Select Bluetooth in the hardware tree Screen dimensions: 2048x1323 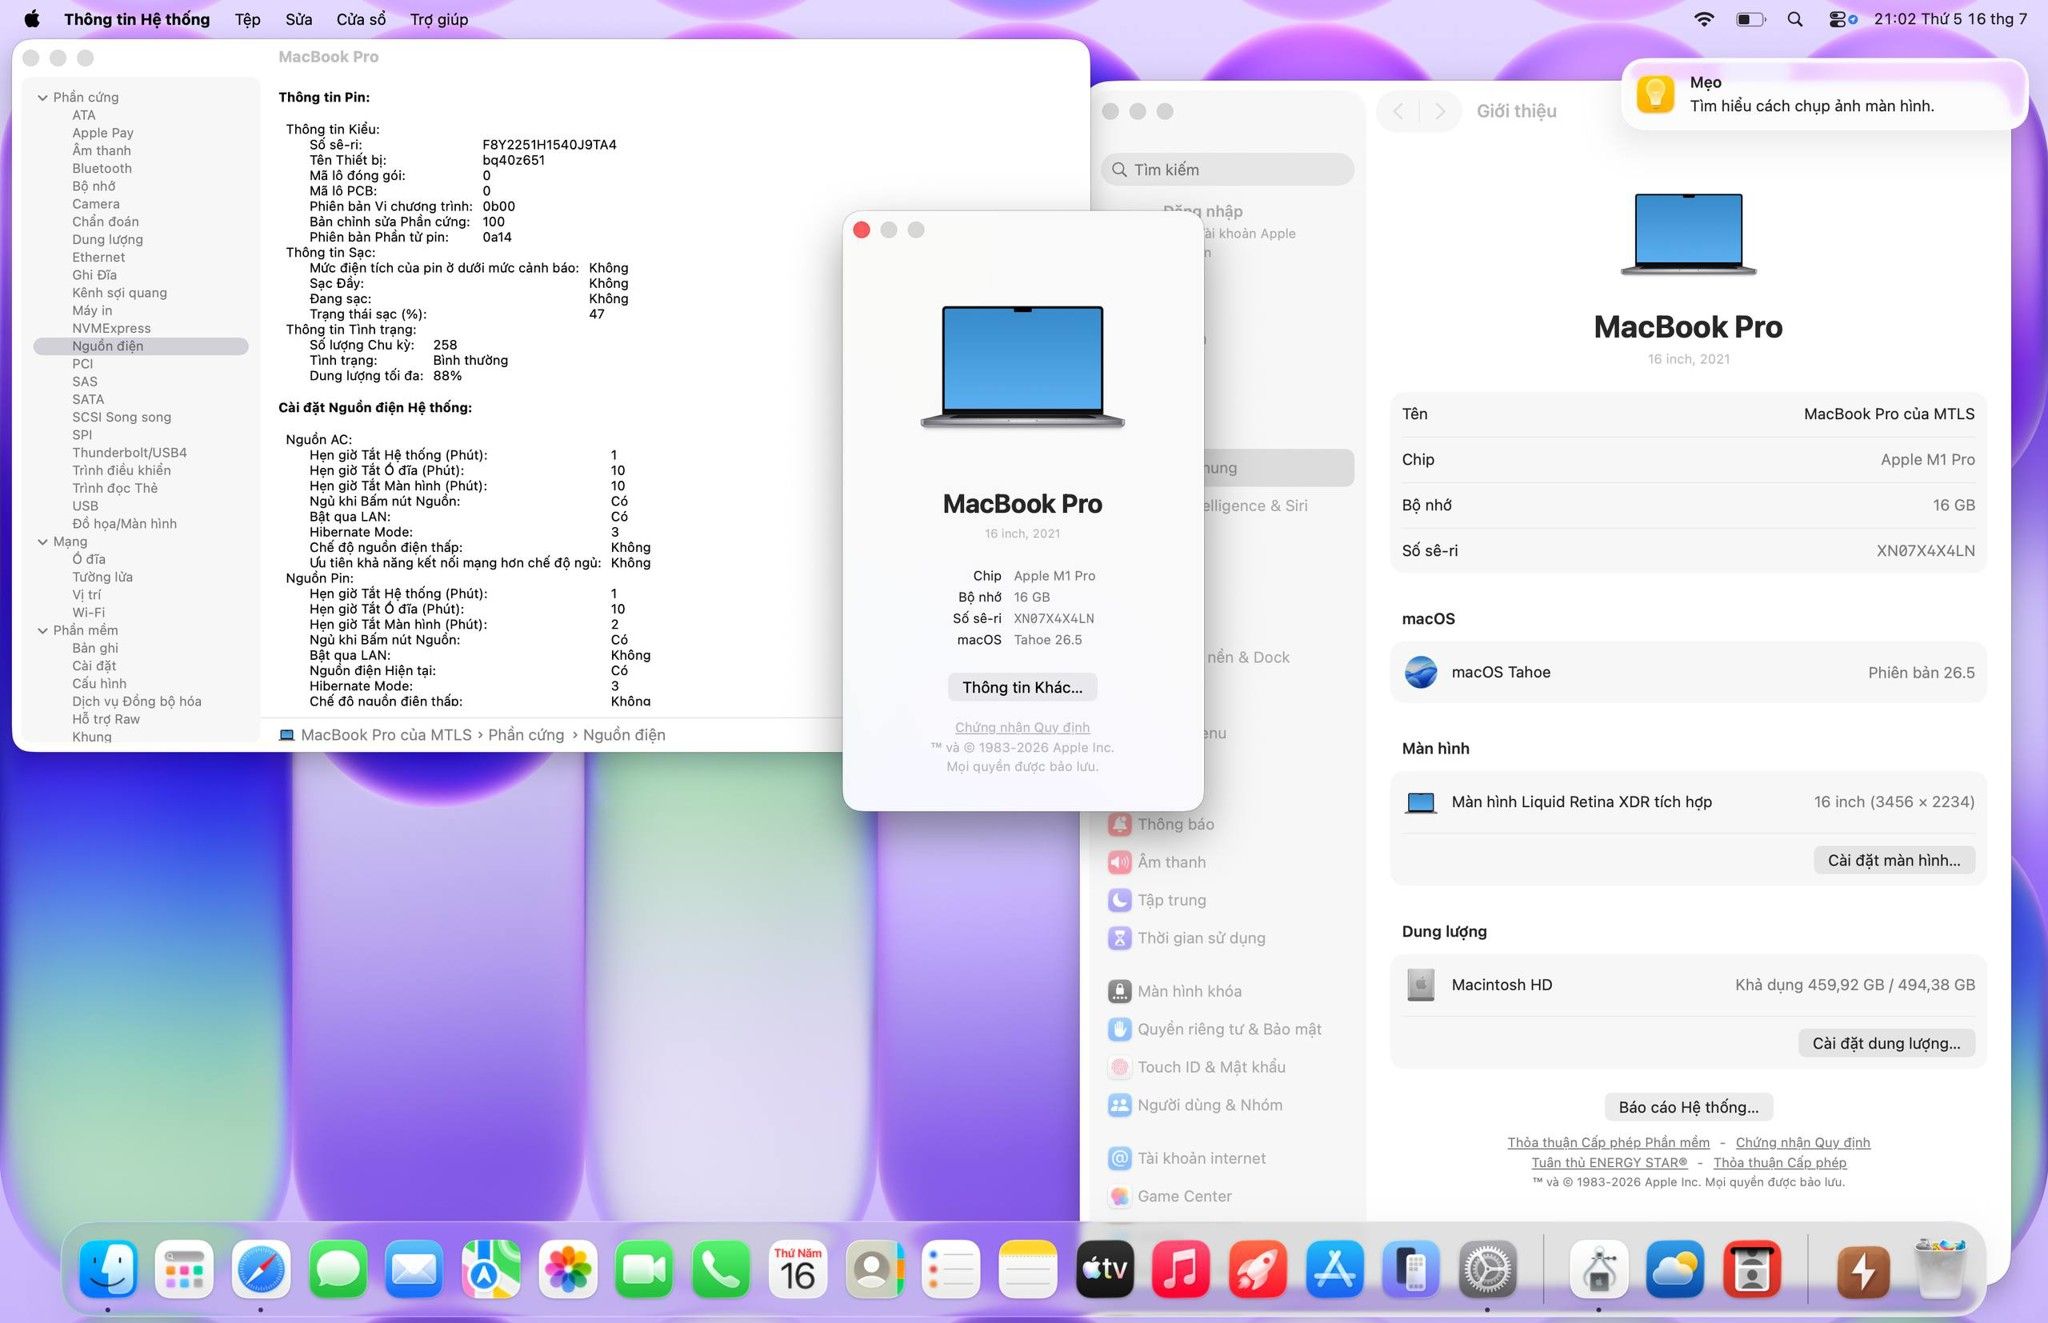click(102, 168)
